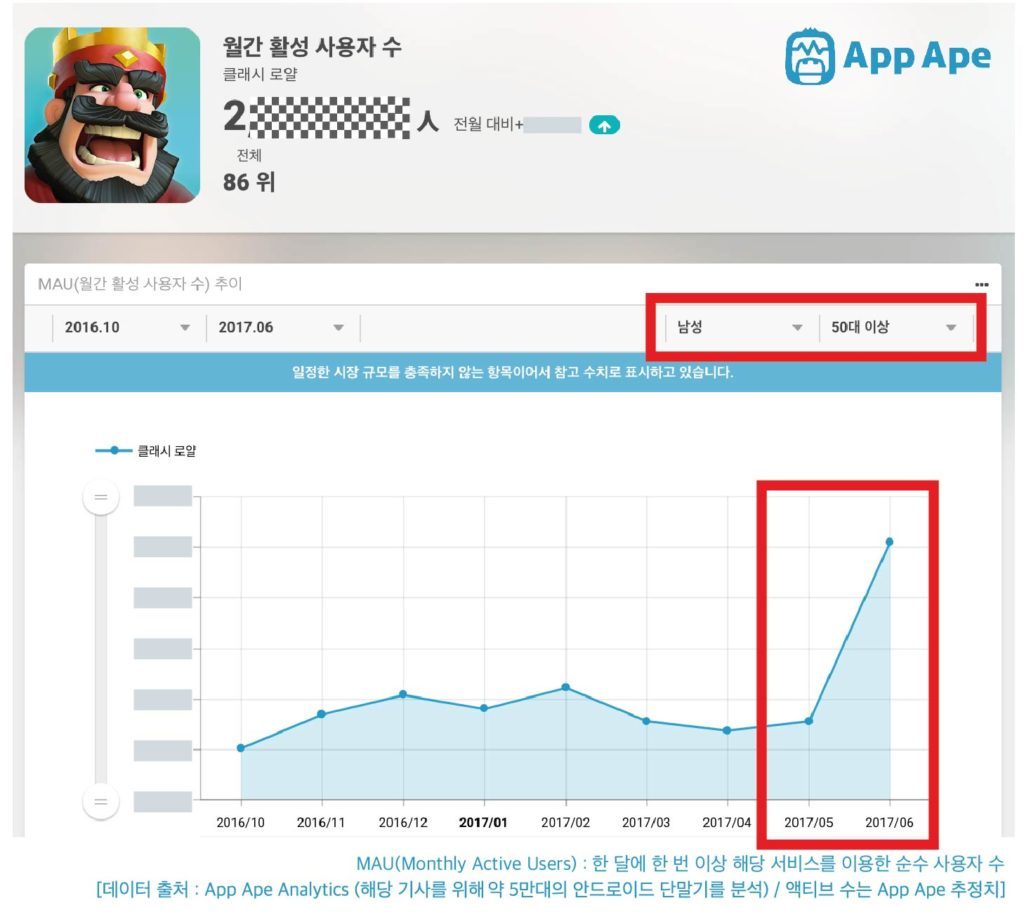
Task: Click the 2017/01 data point on chart
Action: coord(484,708)
